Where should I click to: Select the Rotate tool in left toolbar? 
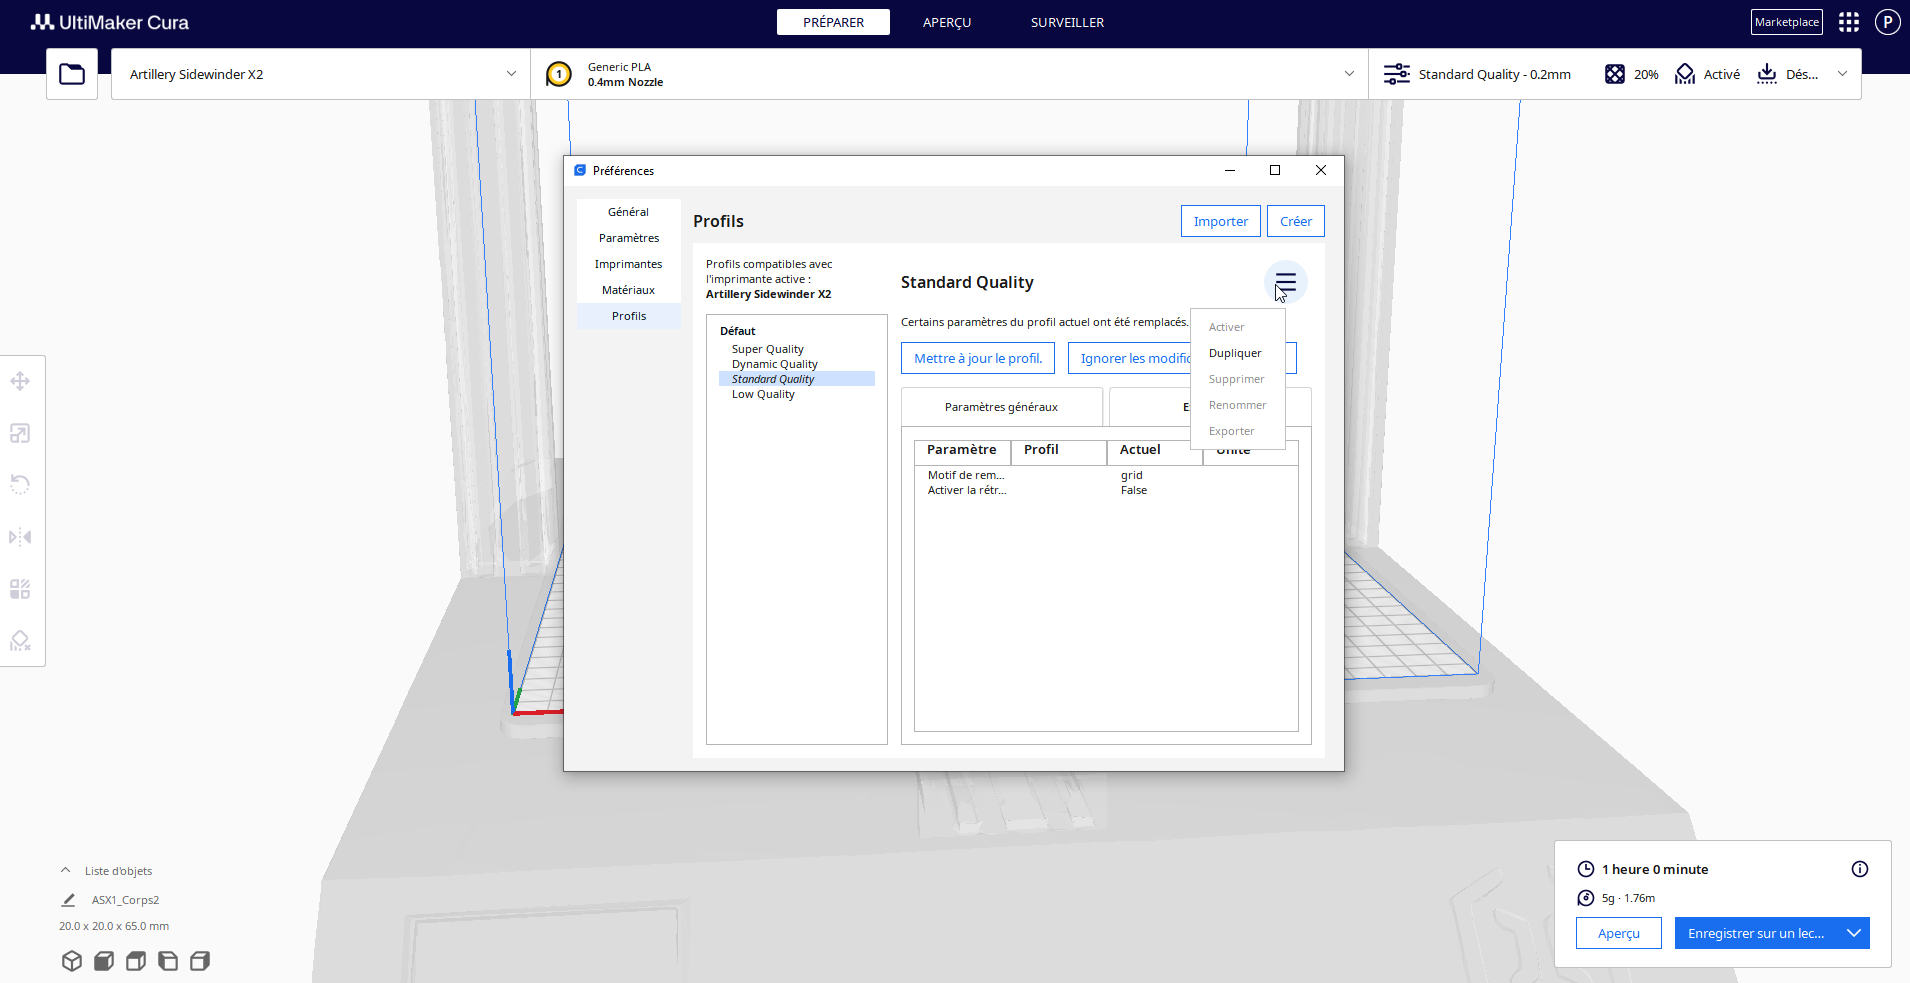coord(20,485)
